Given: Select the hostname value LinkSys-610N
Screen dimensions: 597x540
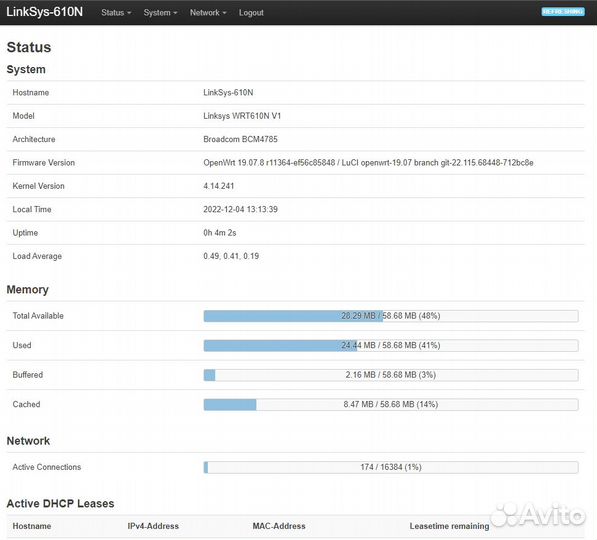Looking at the screenshot, I should click(x=228, y=93).
